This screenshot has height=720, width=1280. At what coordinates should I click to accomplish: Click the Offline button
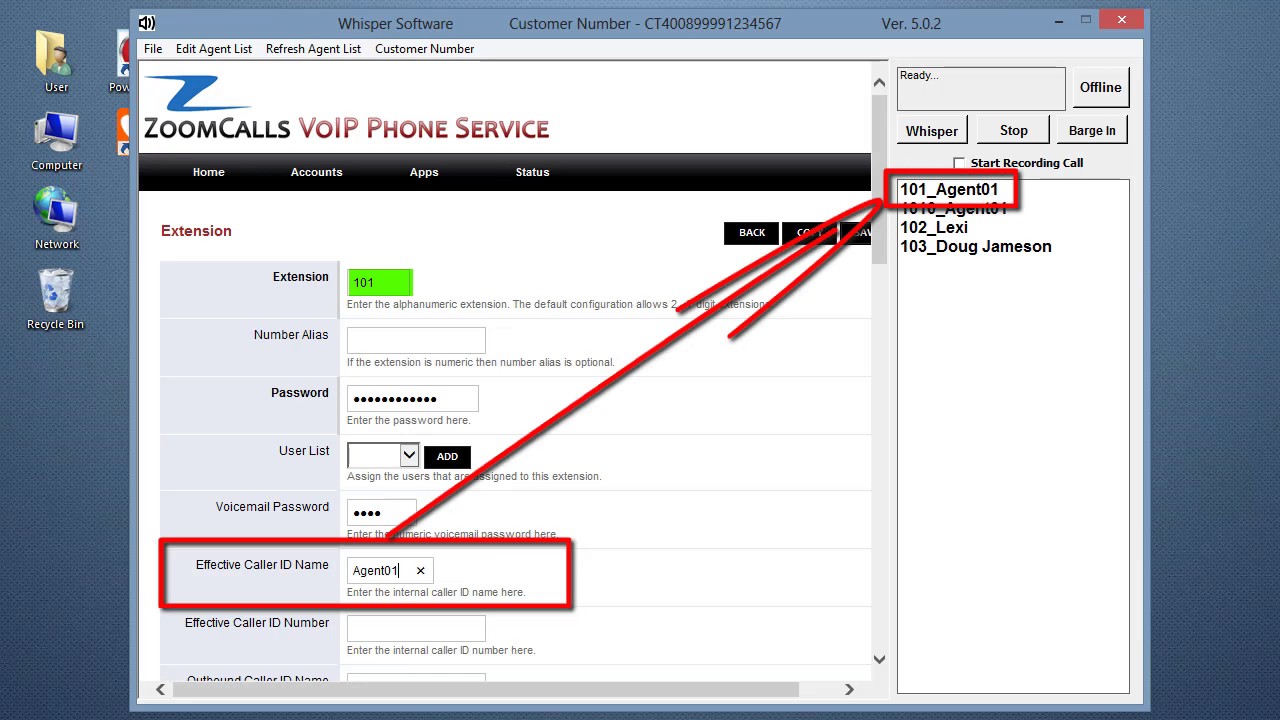tap(1100, 87)
